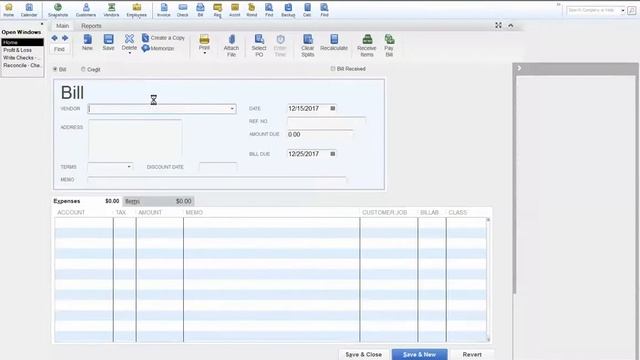The image size is (640, 360).
Task: Switch to the Main tab
Action: tap(62, 26)
